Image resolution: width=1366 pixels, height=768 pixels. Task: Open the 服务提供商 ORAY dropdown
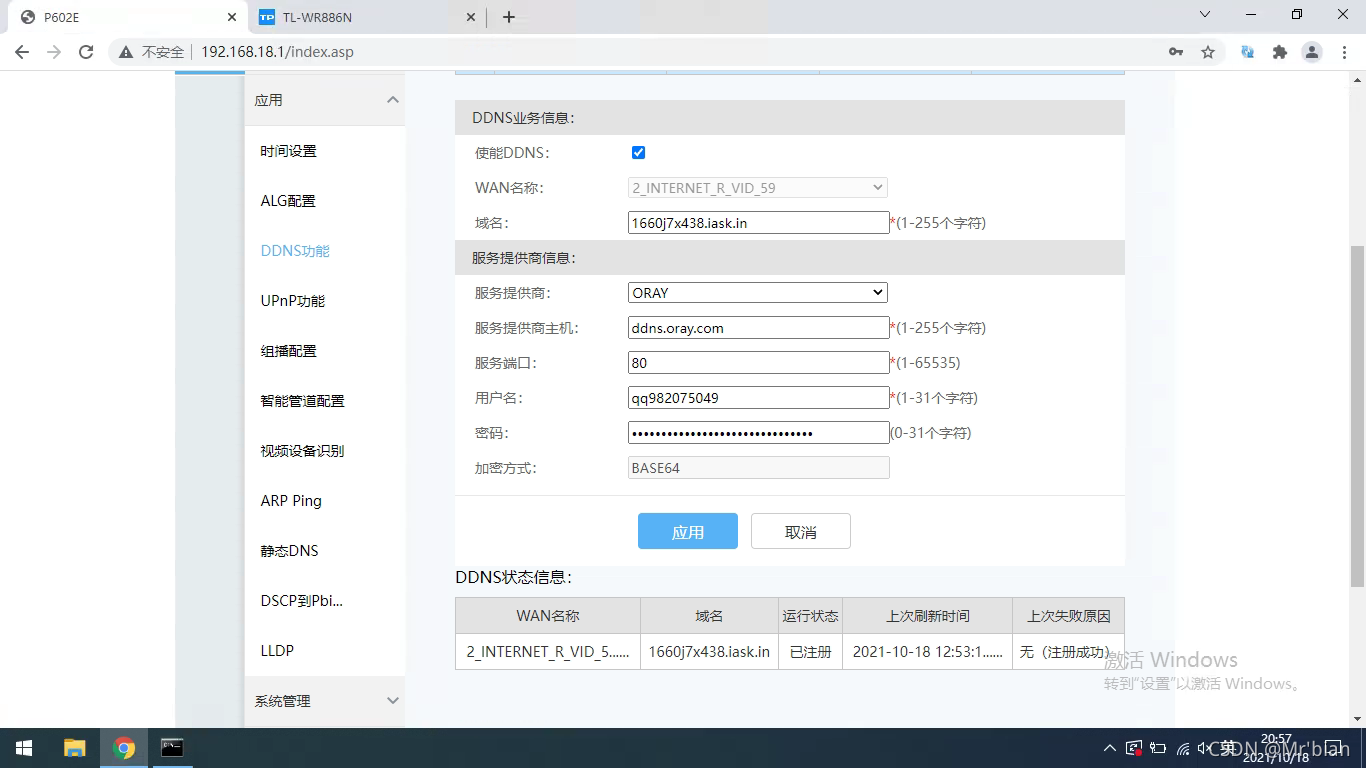pyautogui.click(x=757, y=293)
